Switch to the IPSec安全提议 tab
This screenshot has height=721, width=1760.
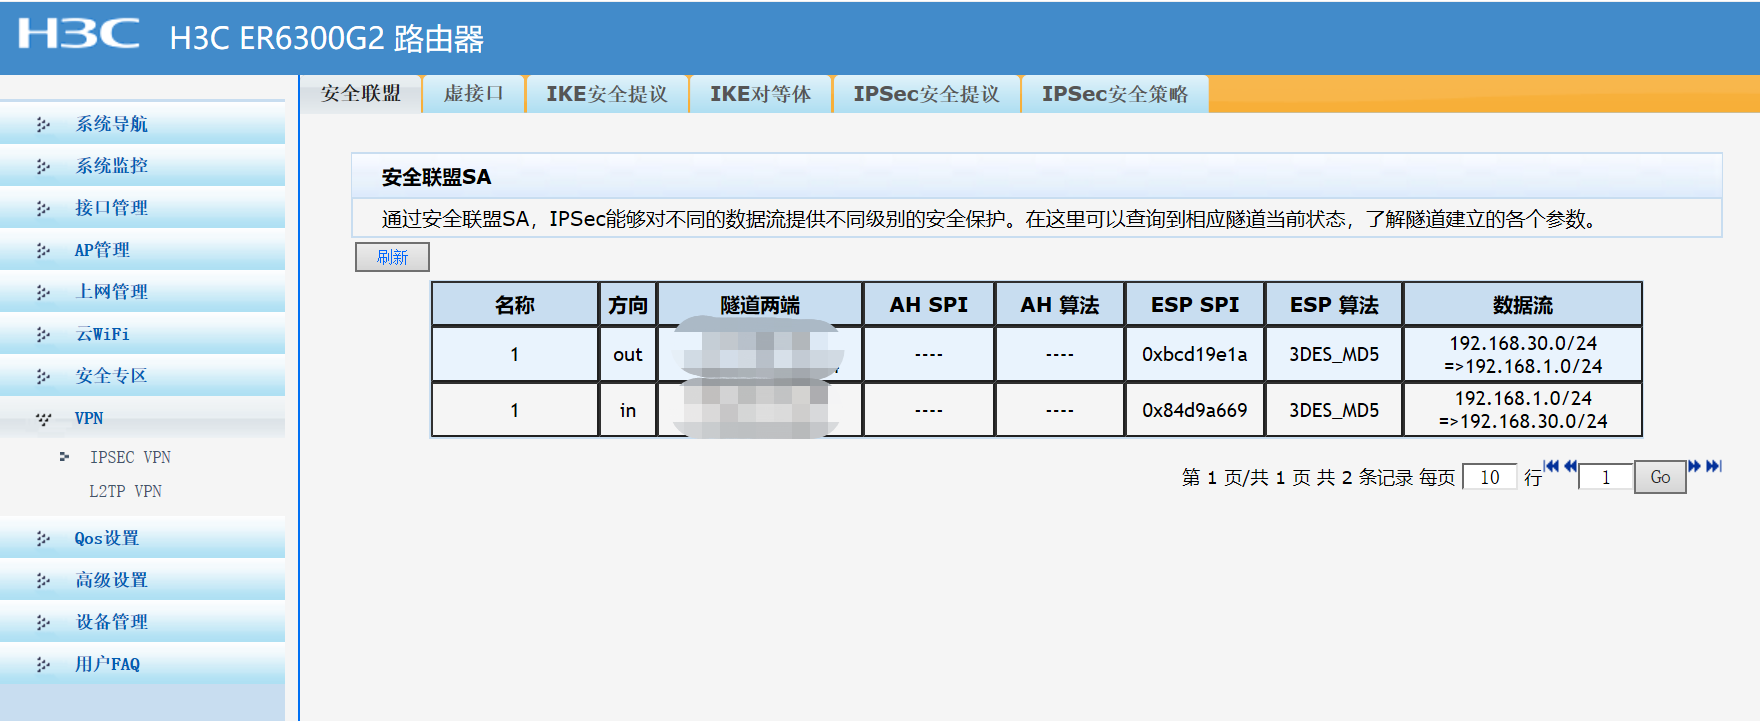coord(927,94)
